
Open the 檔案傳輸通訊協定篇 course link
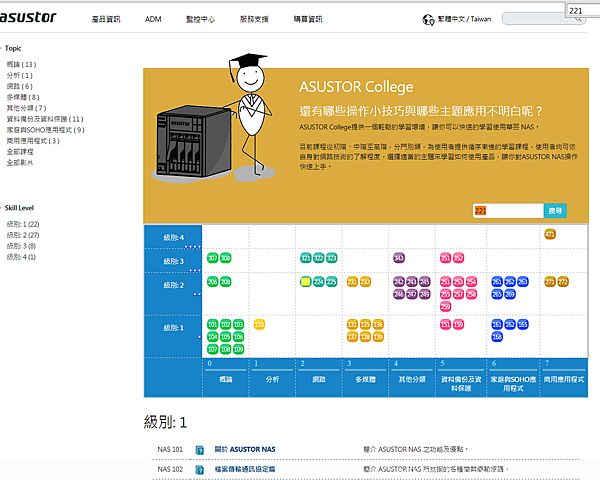pos(245,469)
